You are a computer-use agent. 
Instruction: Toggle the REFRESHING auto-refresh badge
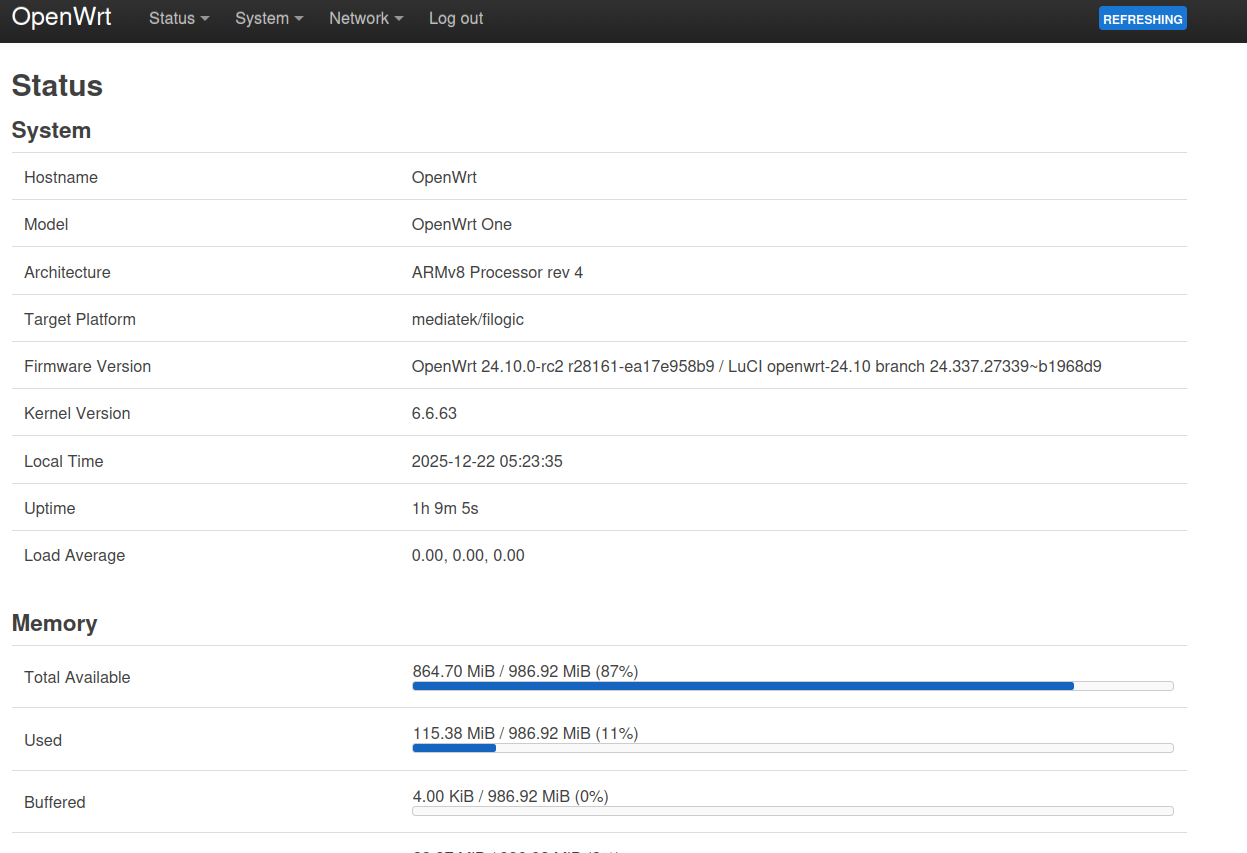pyautogui.click(x=1142, y=19)
